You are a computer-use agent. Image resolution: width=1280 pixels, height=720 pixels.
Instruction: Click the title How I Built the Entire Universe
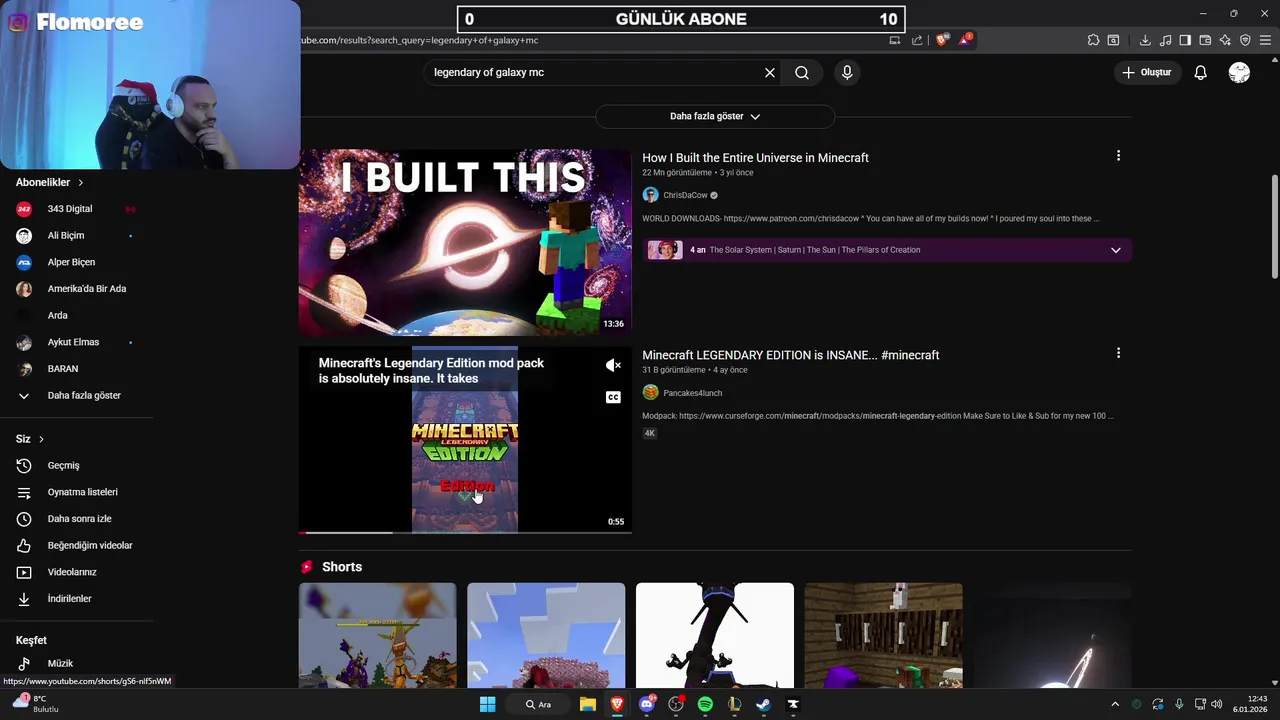[755, 158]
